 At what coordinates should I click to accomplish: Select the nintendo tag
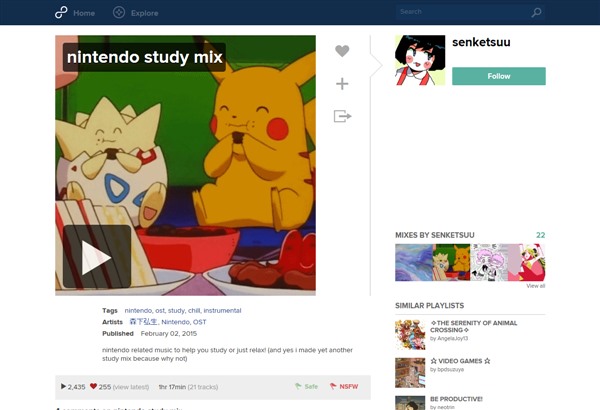pos(138,310)
